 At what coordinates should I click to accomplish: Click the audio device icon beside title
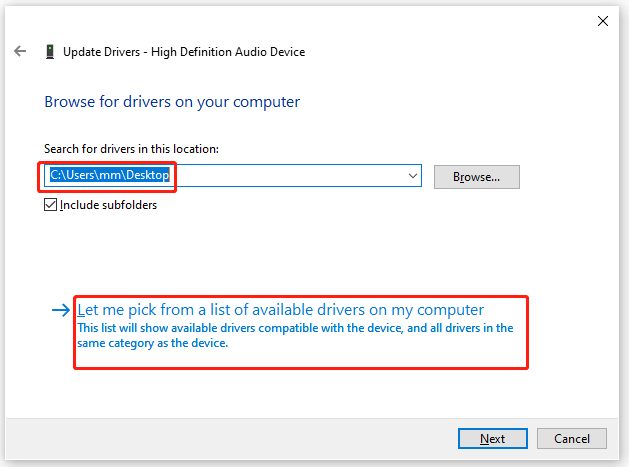[x=50, y=52]
